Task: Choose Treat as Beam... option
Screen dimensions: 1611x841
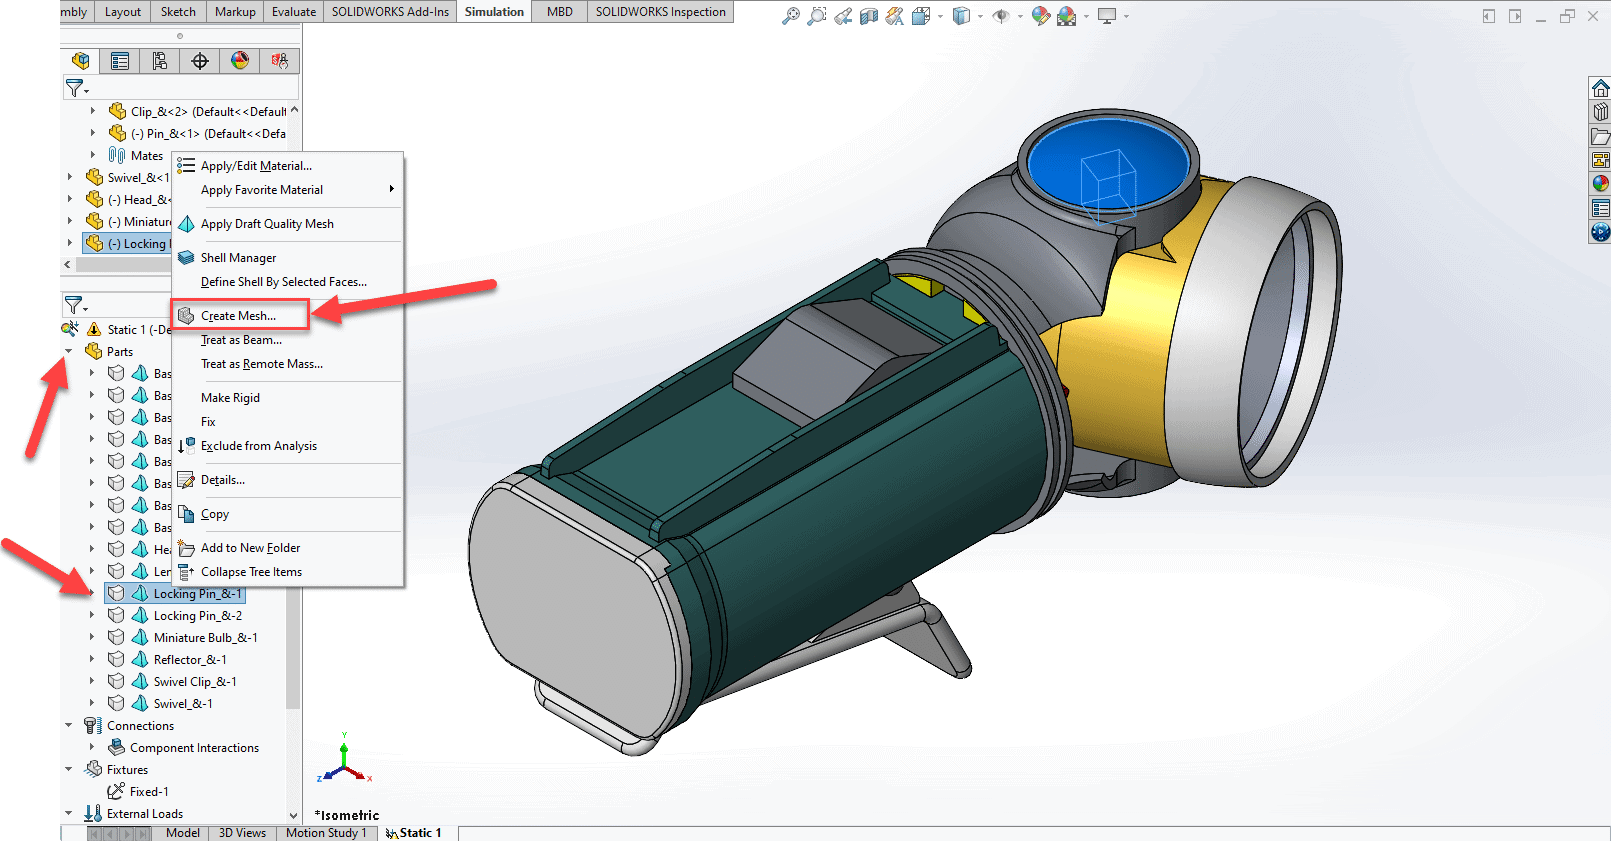Action: 241,340
